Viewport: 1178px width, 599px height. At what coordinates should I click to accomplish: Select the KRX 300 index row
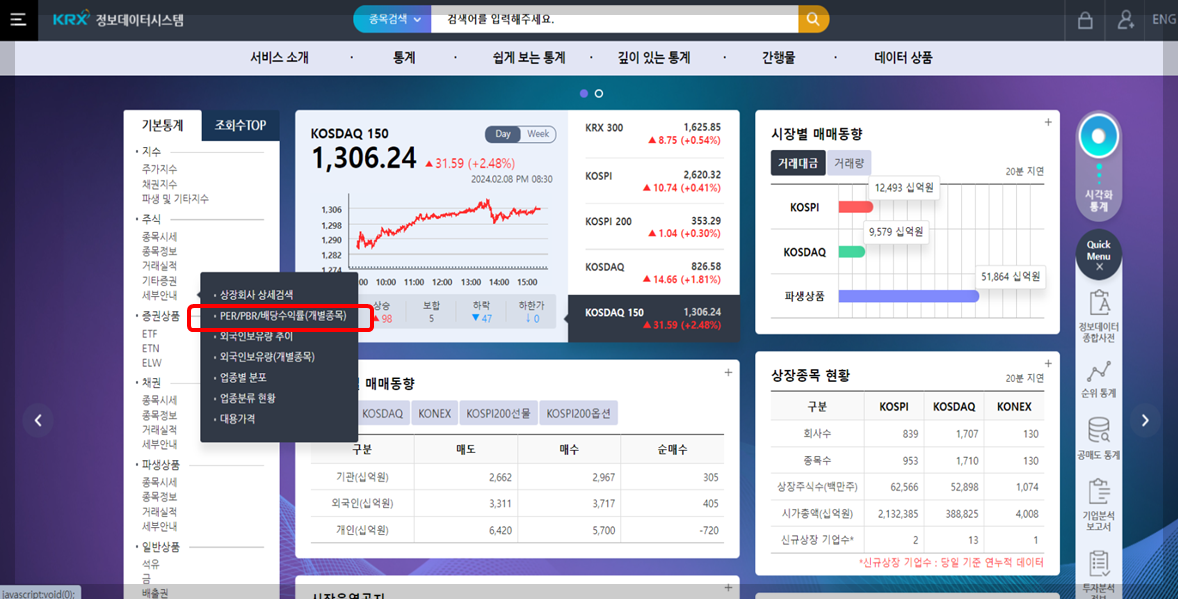pos(653,134)
